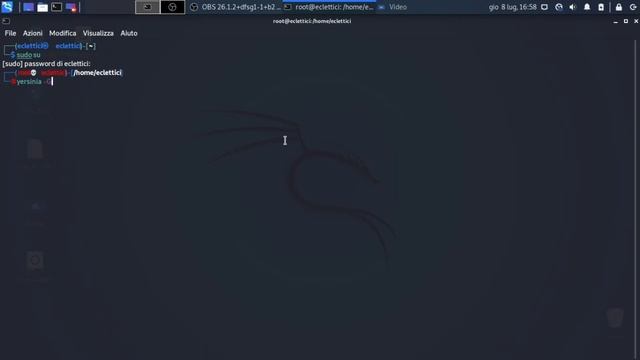Open the Kali applications menu icon

(7, 7)
